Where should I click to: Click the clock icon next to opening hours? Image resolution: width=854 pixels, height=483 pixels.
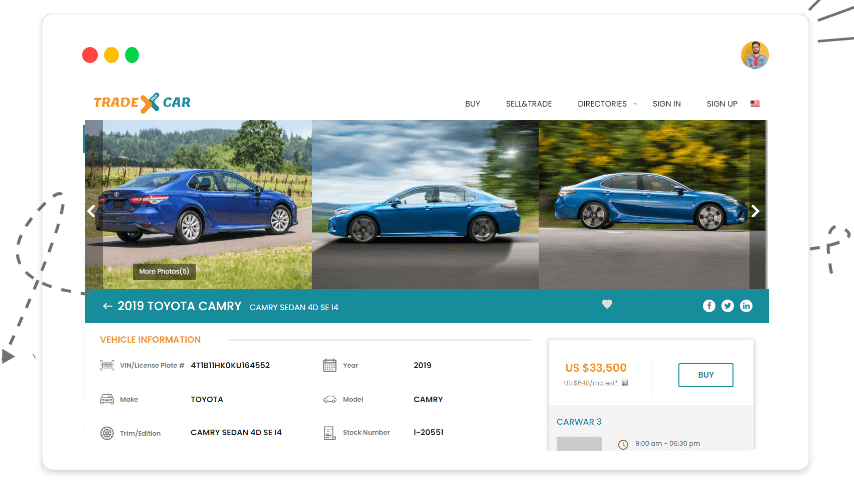pos(623,444)
